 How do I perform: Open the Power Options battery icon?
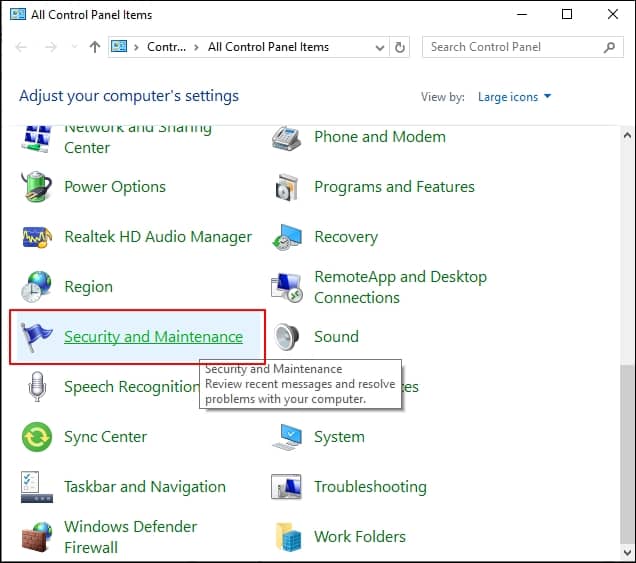coord(37,187)
